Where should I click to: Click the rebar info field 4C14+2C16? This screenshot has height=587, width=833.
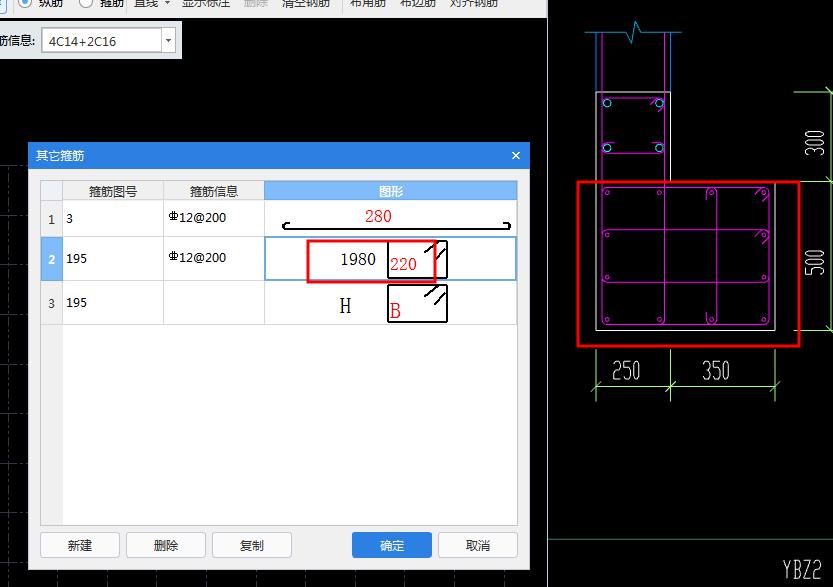click(101, 41)
